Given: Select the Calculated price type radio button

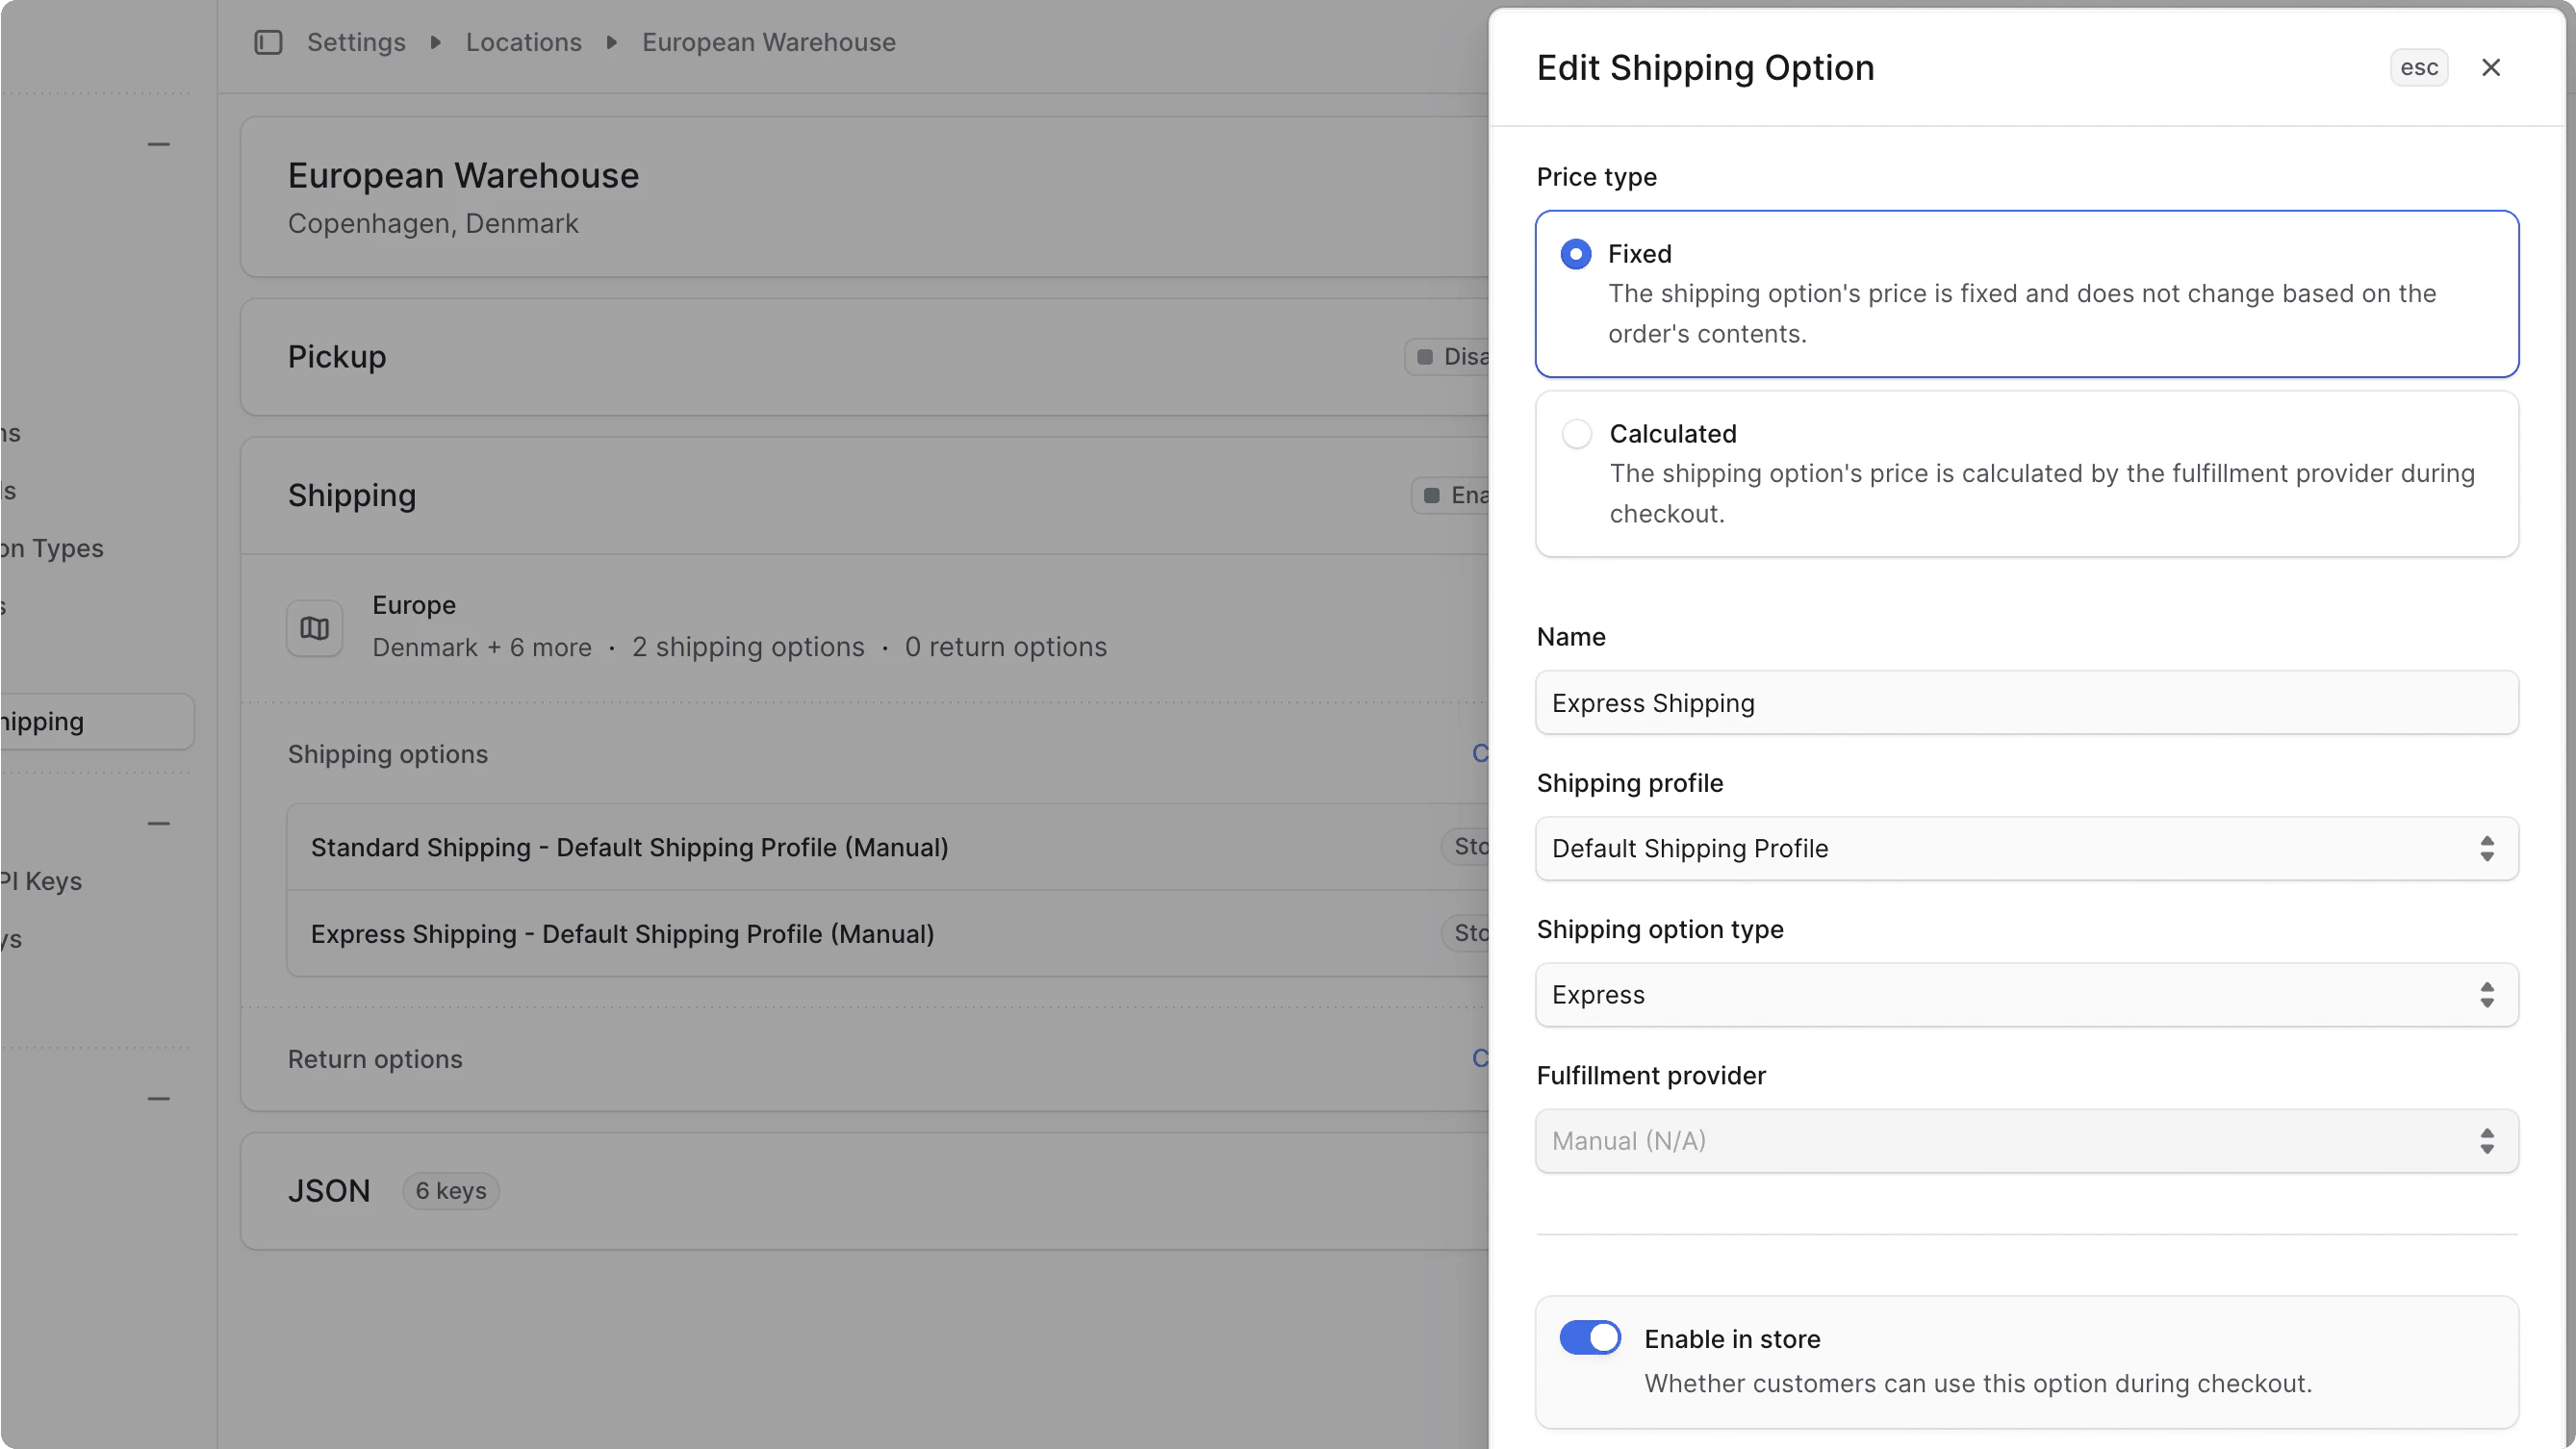Looking at the screenshot, I should 1576,433.
